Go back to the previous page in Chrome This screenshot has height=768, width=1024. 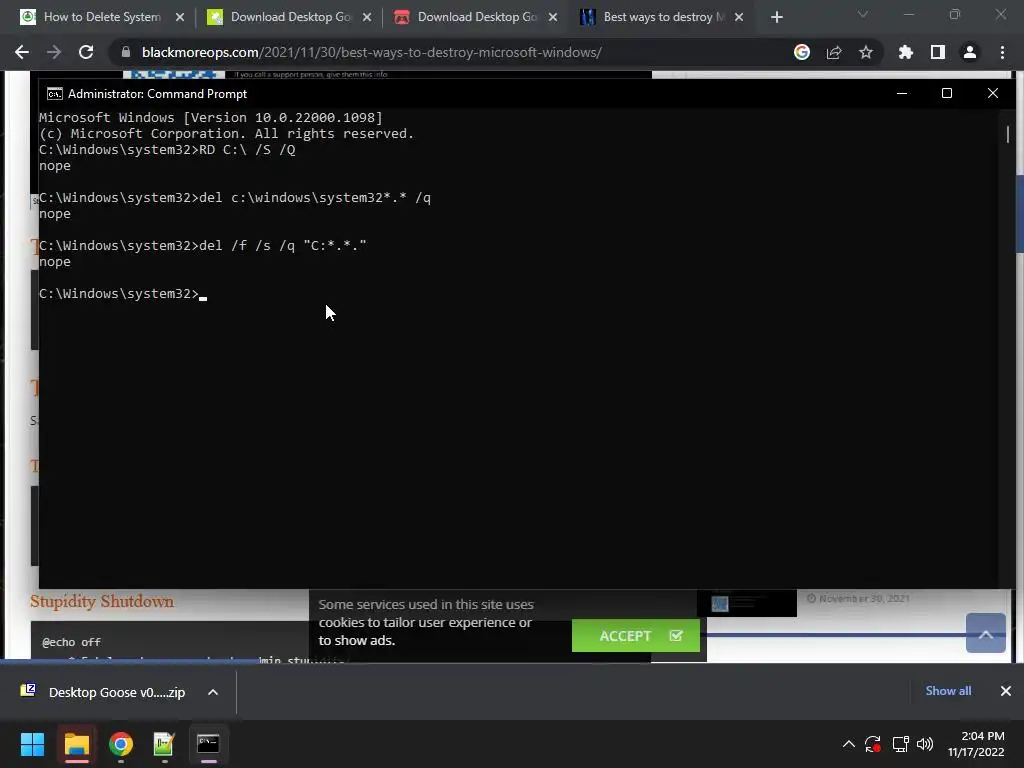[x=22, y=52]
